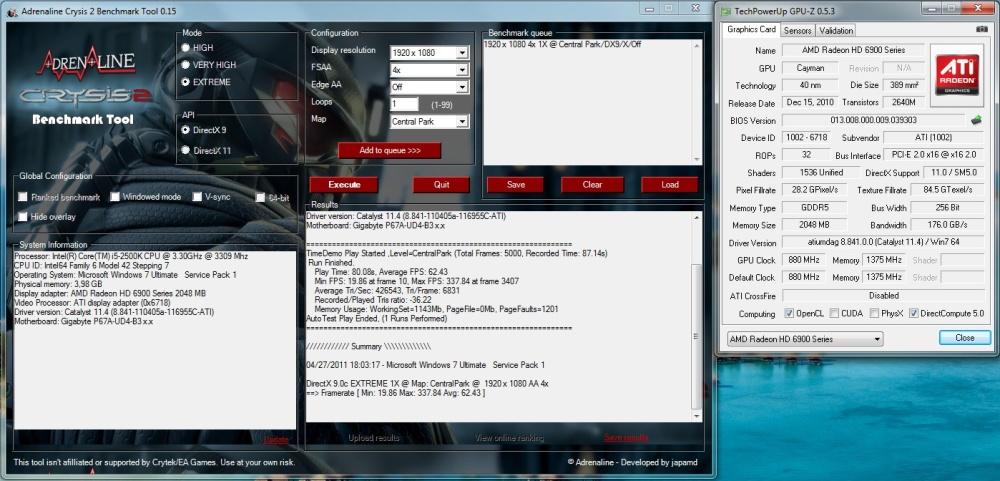The image size is (1000, 481).
Task: Click the View online ranking link
Action: (x=509, y=438)
